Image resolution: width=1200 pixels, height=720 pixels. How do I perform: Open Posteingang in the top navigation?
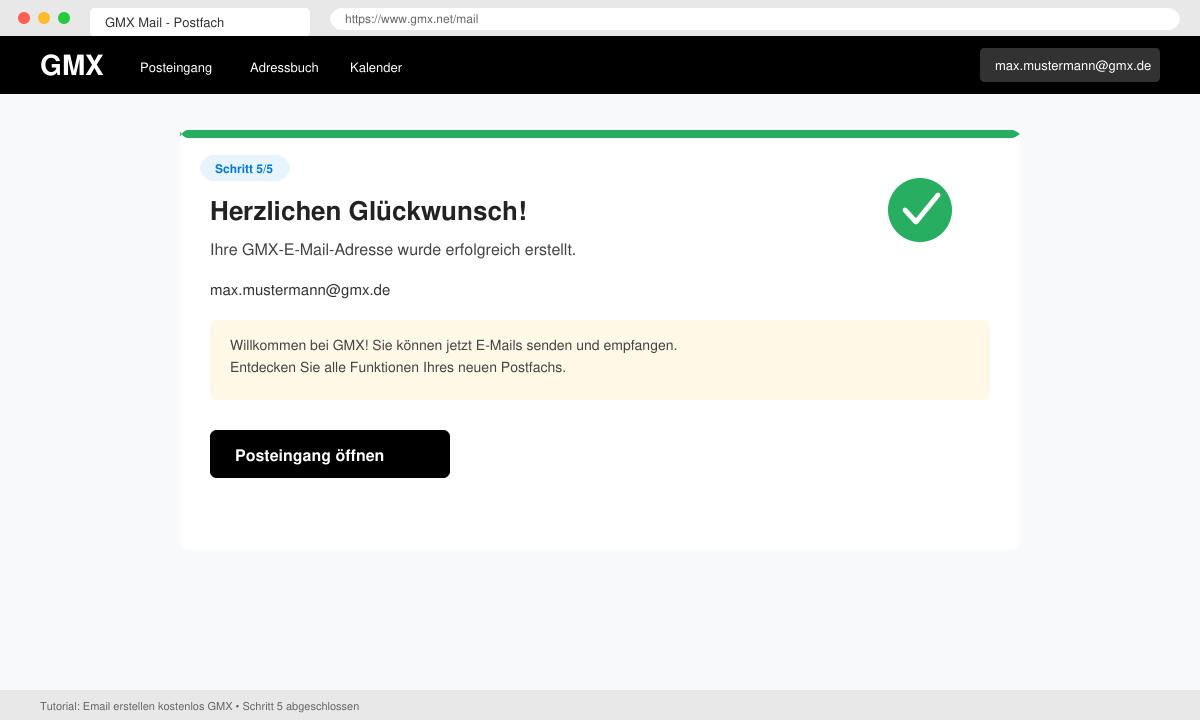coord(176,67)
